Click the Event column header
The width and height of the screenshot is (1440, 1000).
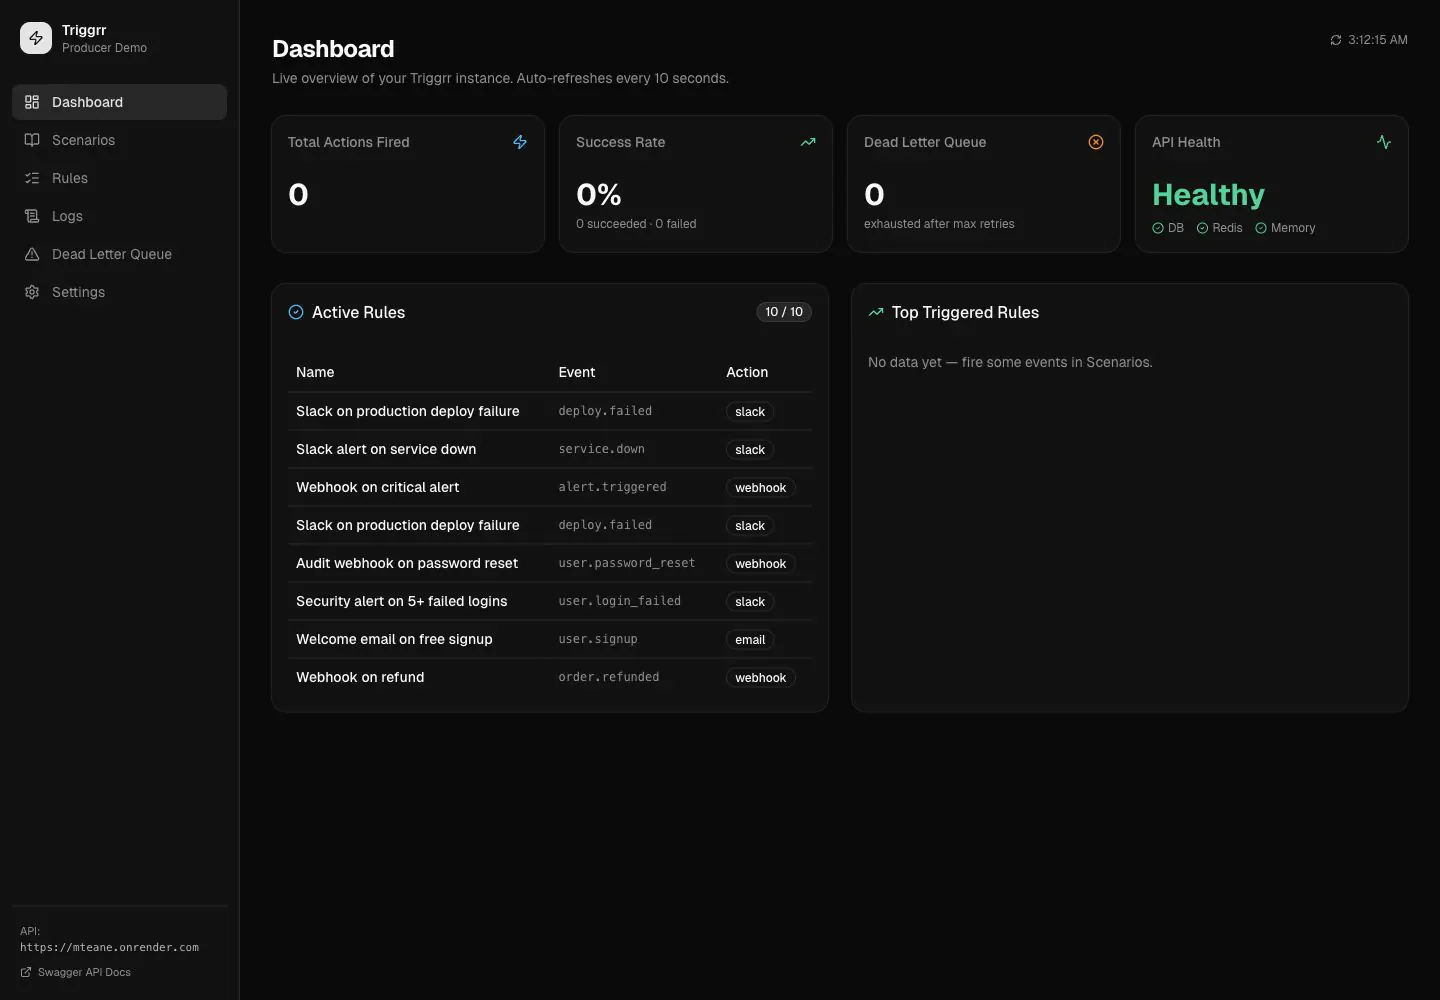[577, 372]
